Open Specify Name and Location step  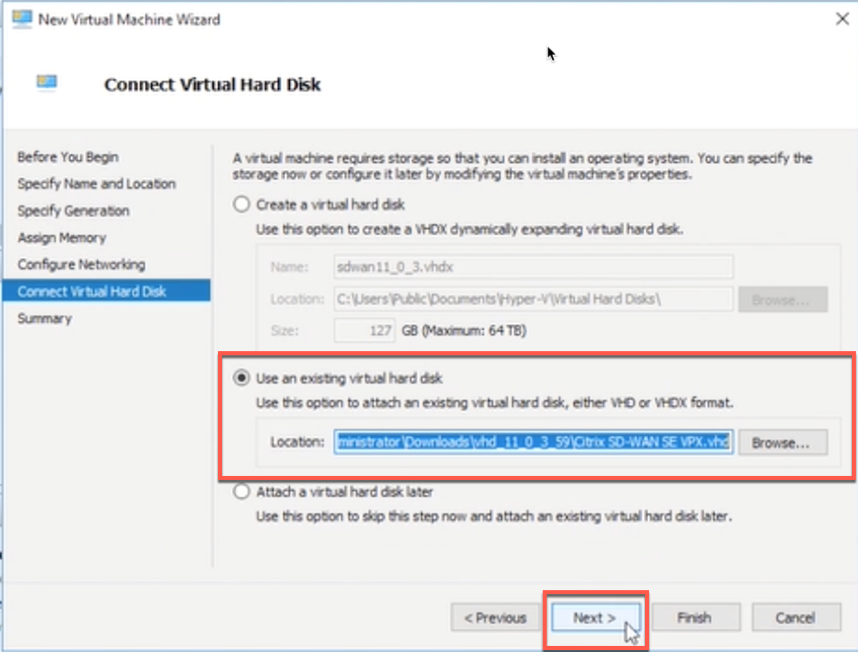click(x=96, y=184)
